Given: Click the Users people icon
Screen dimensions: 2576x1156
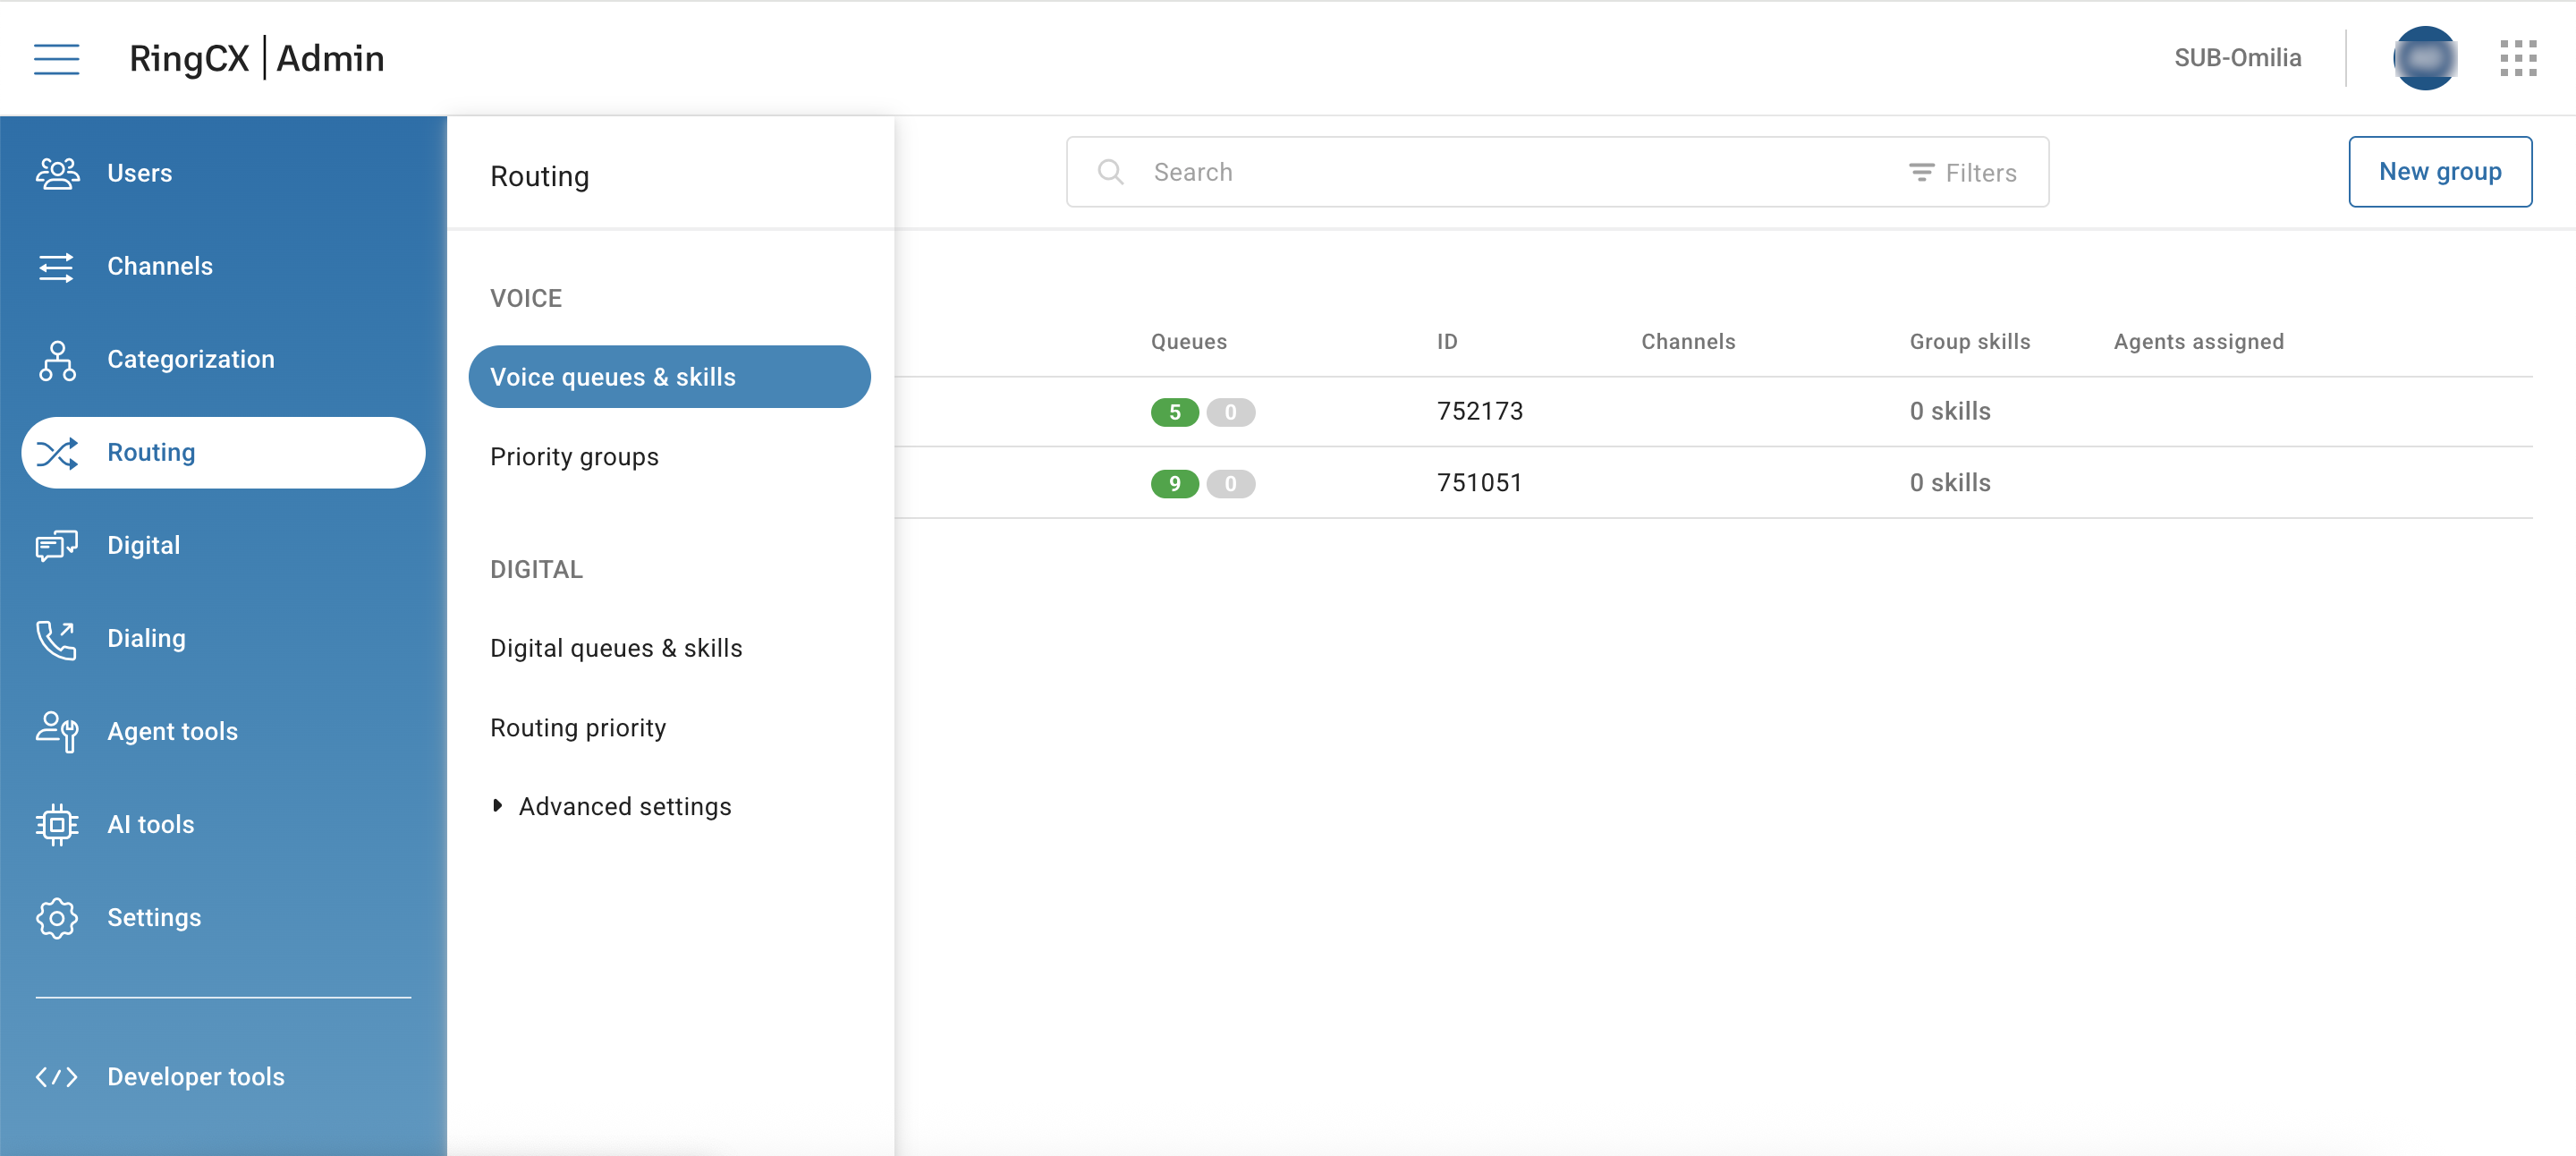Looking at the screenshot, I should (57, 173).
